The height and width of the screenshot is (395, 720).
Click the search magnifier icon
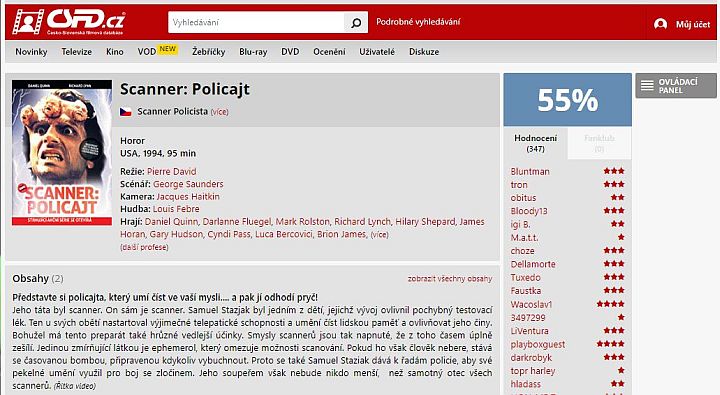pos(356,23)
